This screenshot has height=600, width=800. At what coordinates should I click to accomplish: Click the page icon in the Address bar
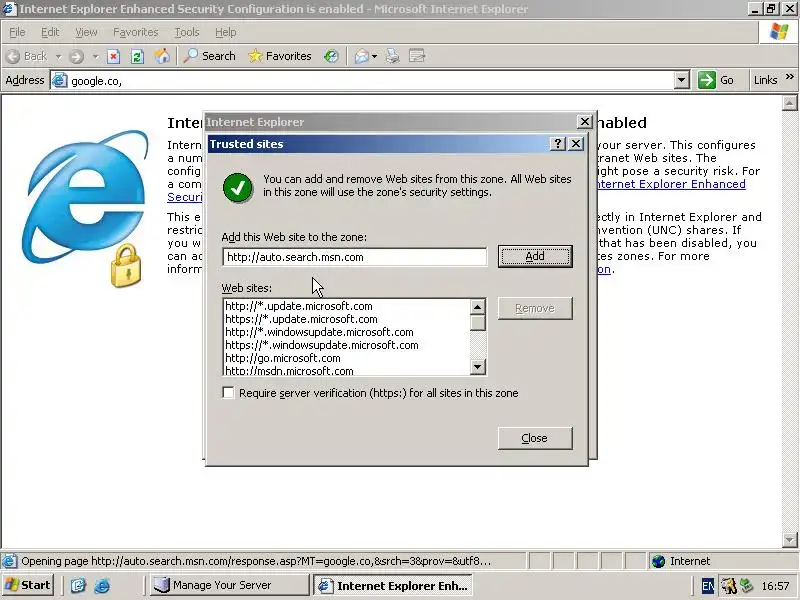point(60,80)
